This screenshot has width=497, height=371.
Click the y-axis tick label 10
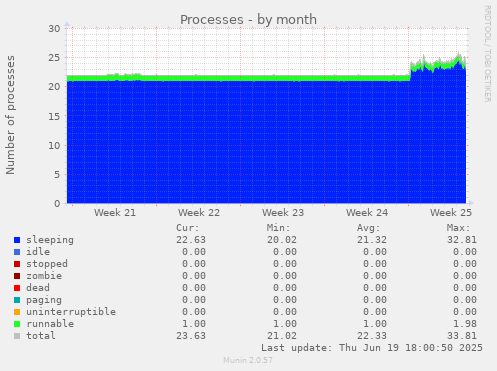[x=54, y=146]
